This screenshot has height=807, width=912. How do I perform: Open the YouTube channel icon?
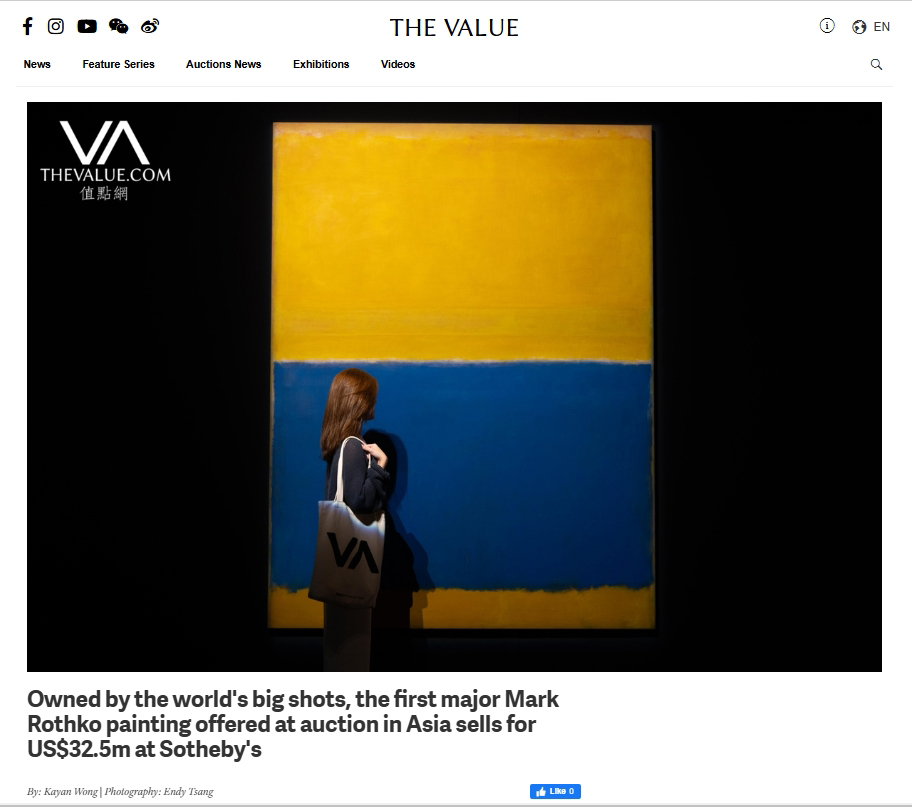coord(87,26)
